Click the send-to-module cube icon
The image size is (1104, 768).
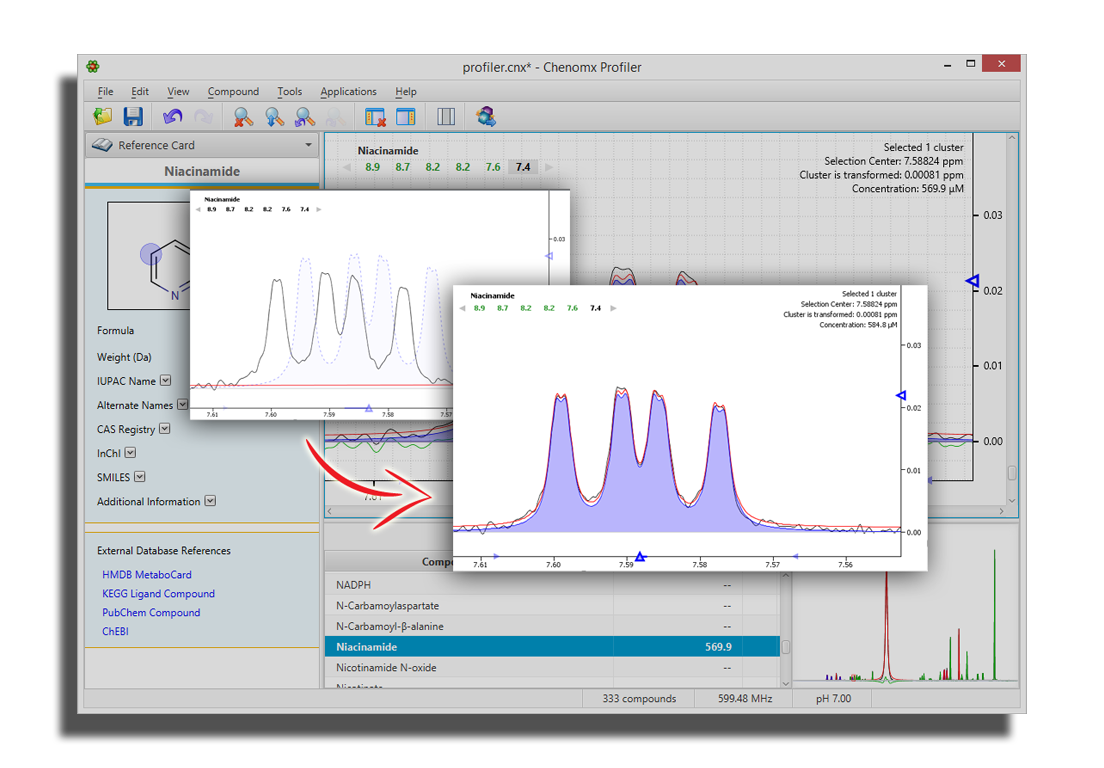485,116
